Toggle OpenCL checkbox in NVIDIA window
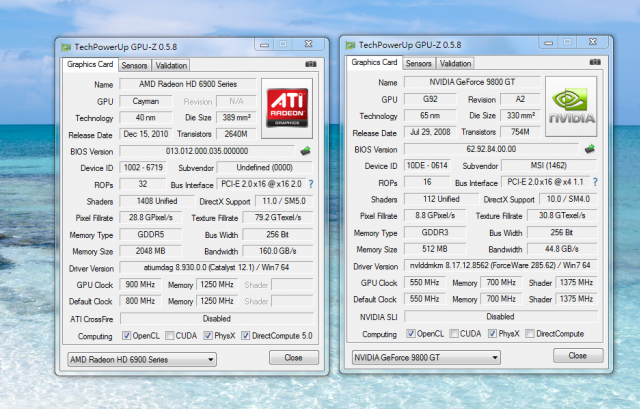 point(411,333)
